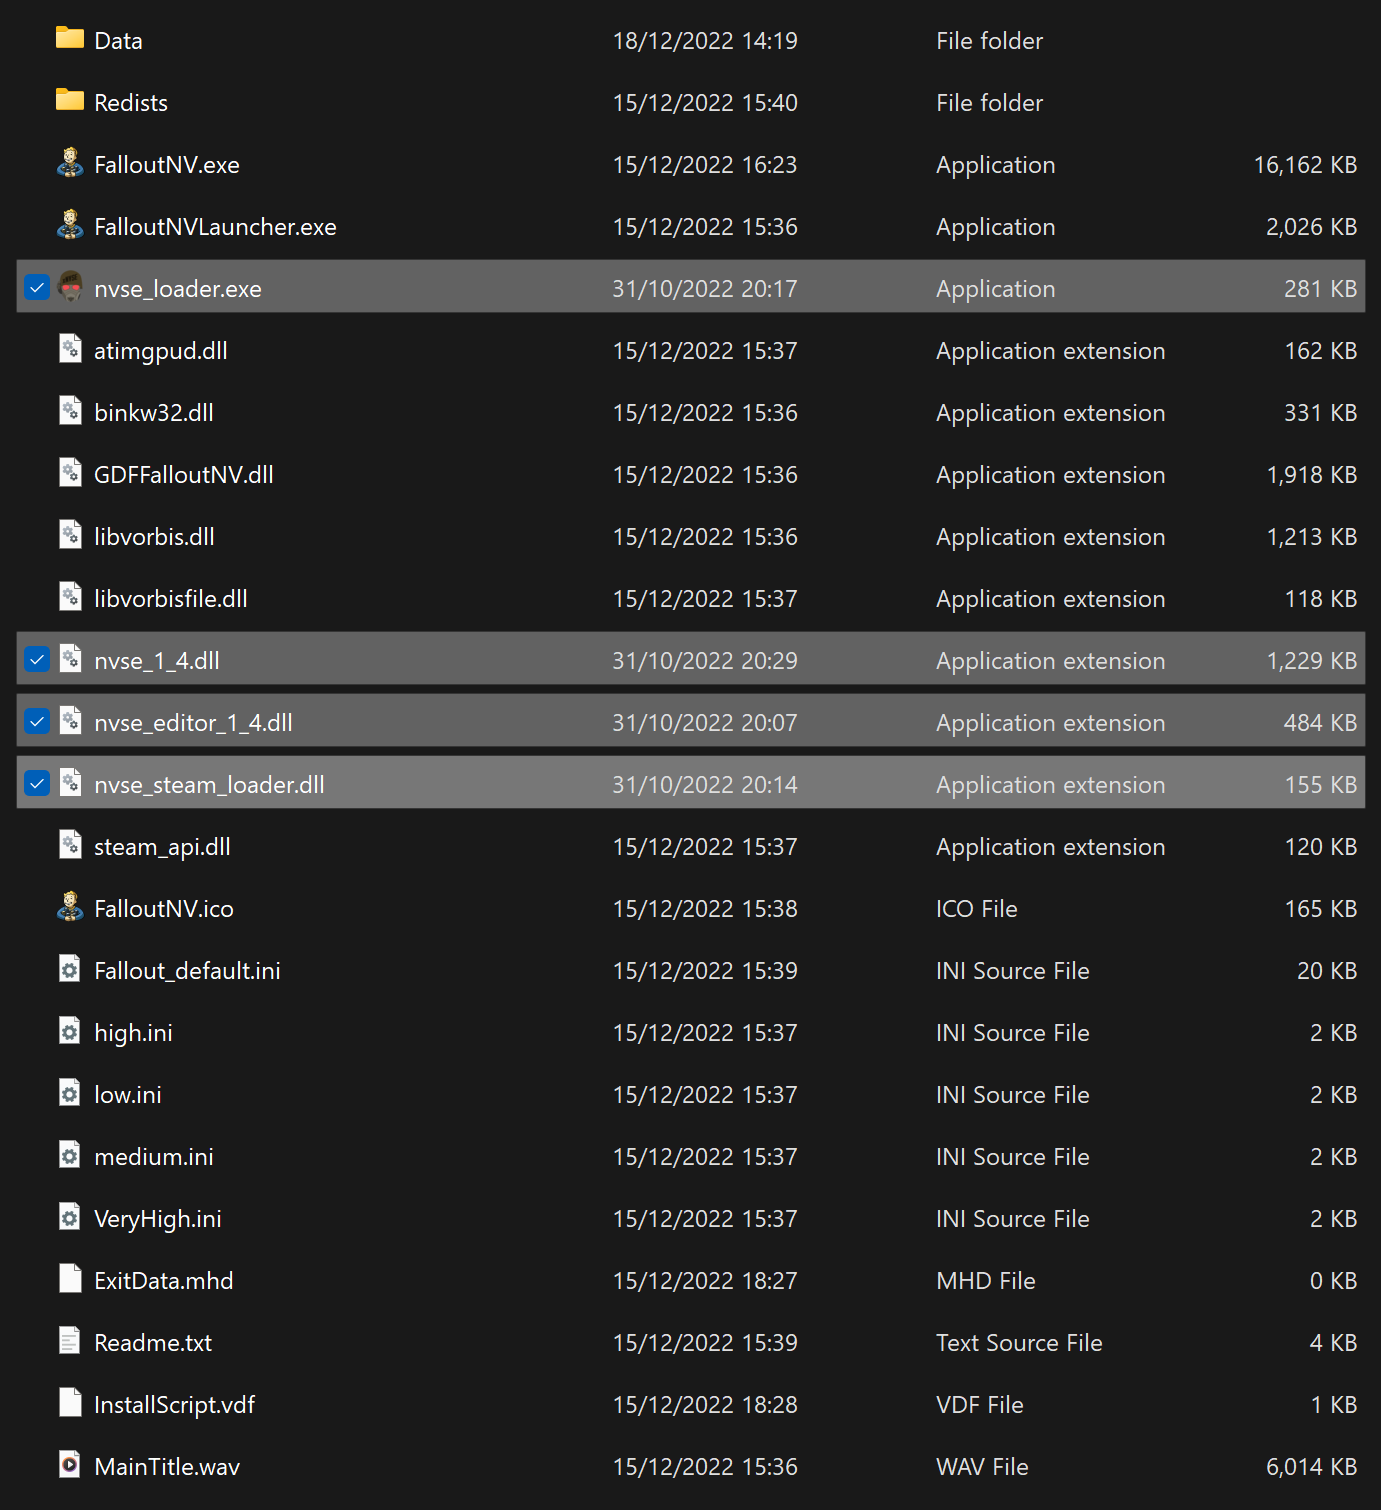The width and height of the screenshot is (1381, 1510).
Task: Select the Fallout_default.ini file name
Action: (187, 971)
